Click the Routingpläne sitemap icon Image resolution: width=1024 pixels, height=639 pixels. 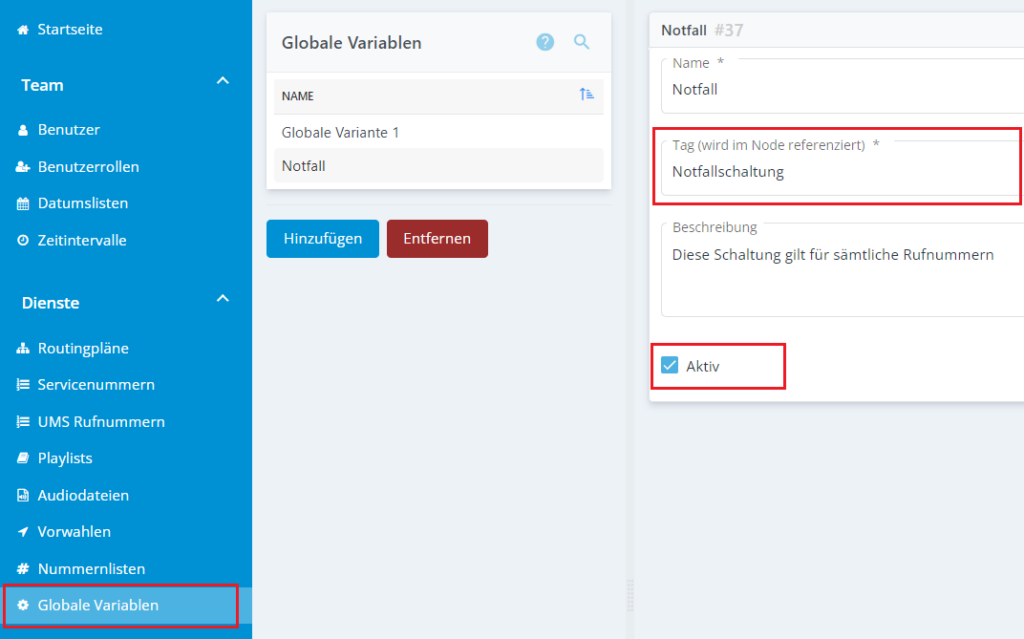pos(23,349)
